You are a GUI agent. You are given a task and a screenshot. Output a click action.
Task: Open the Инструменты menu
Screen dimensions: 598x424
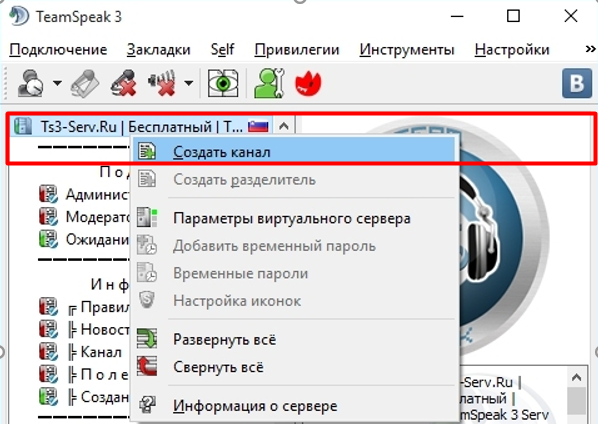tap(407, 50)
